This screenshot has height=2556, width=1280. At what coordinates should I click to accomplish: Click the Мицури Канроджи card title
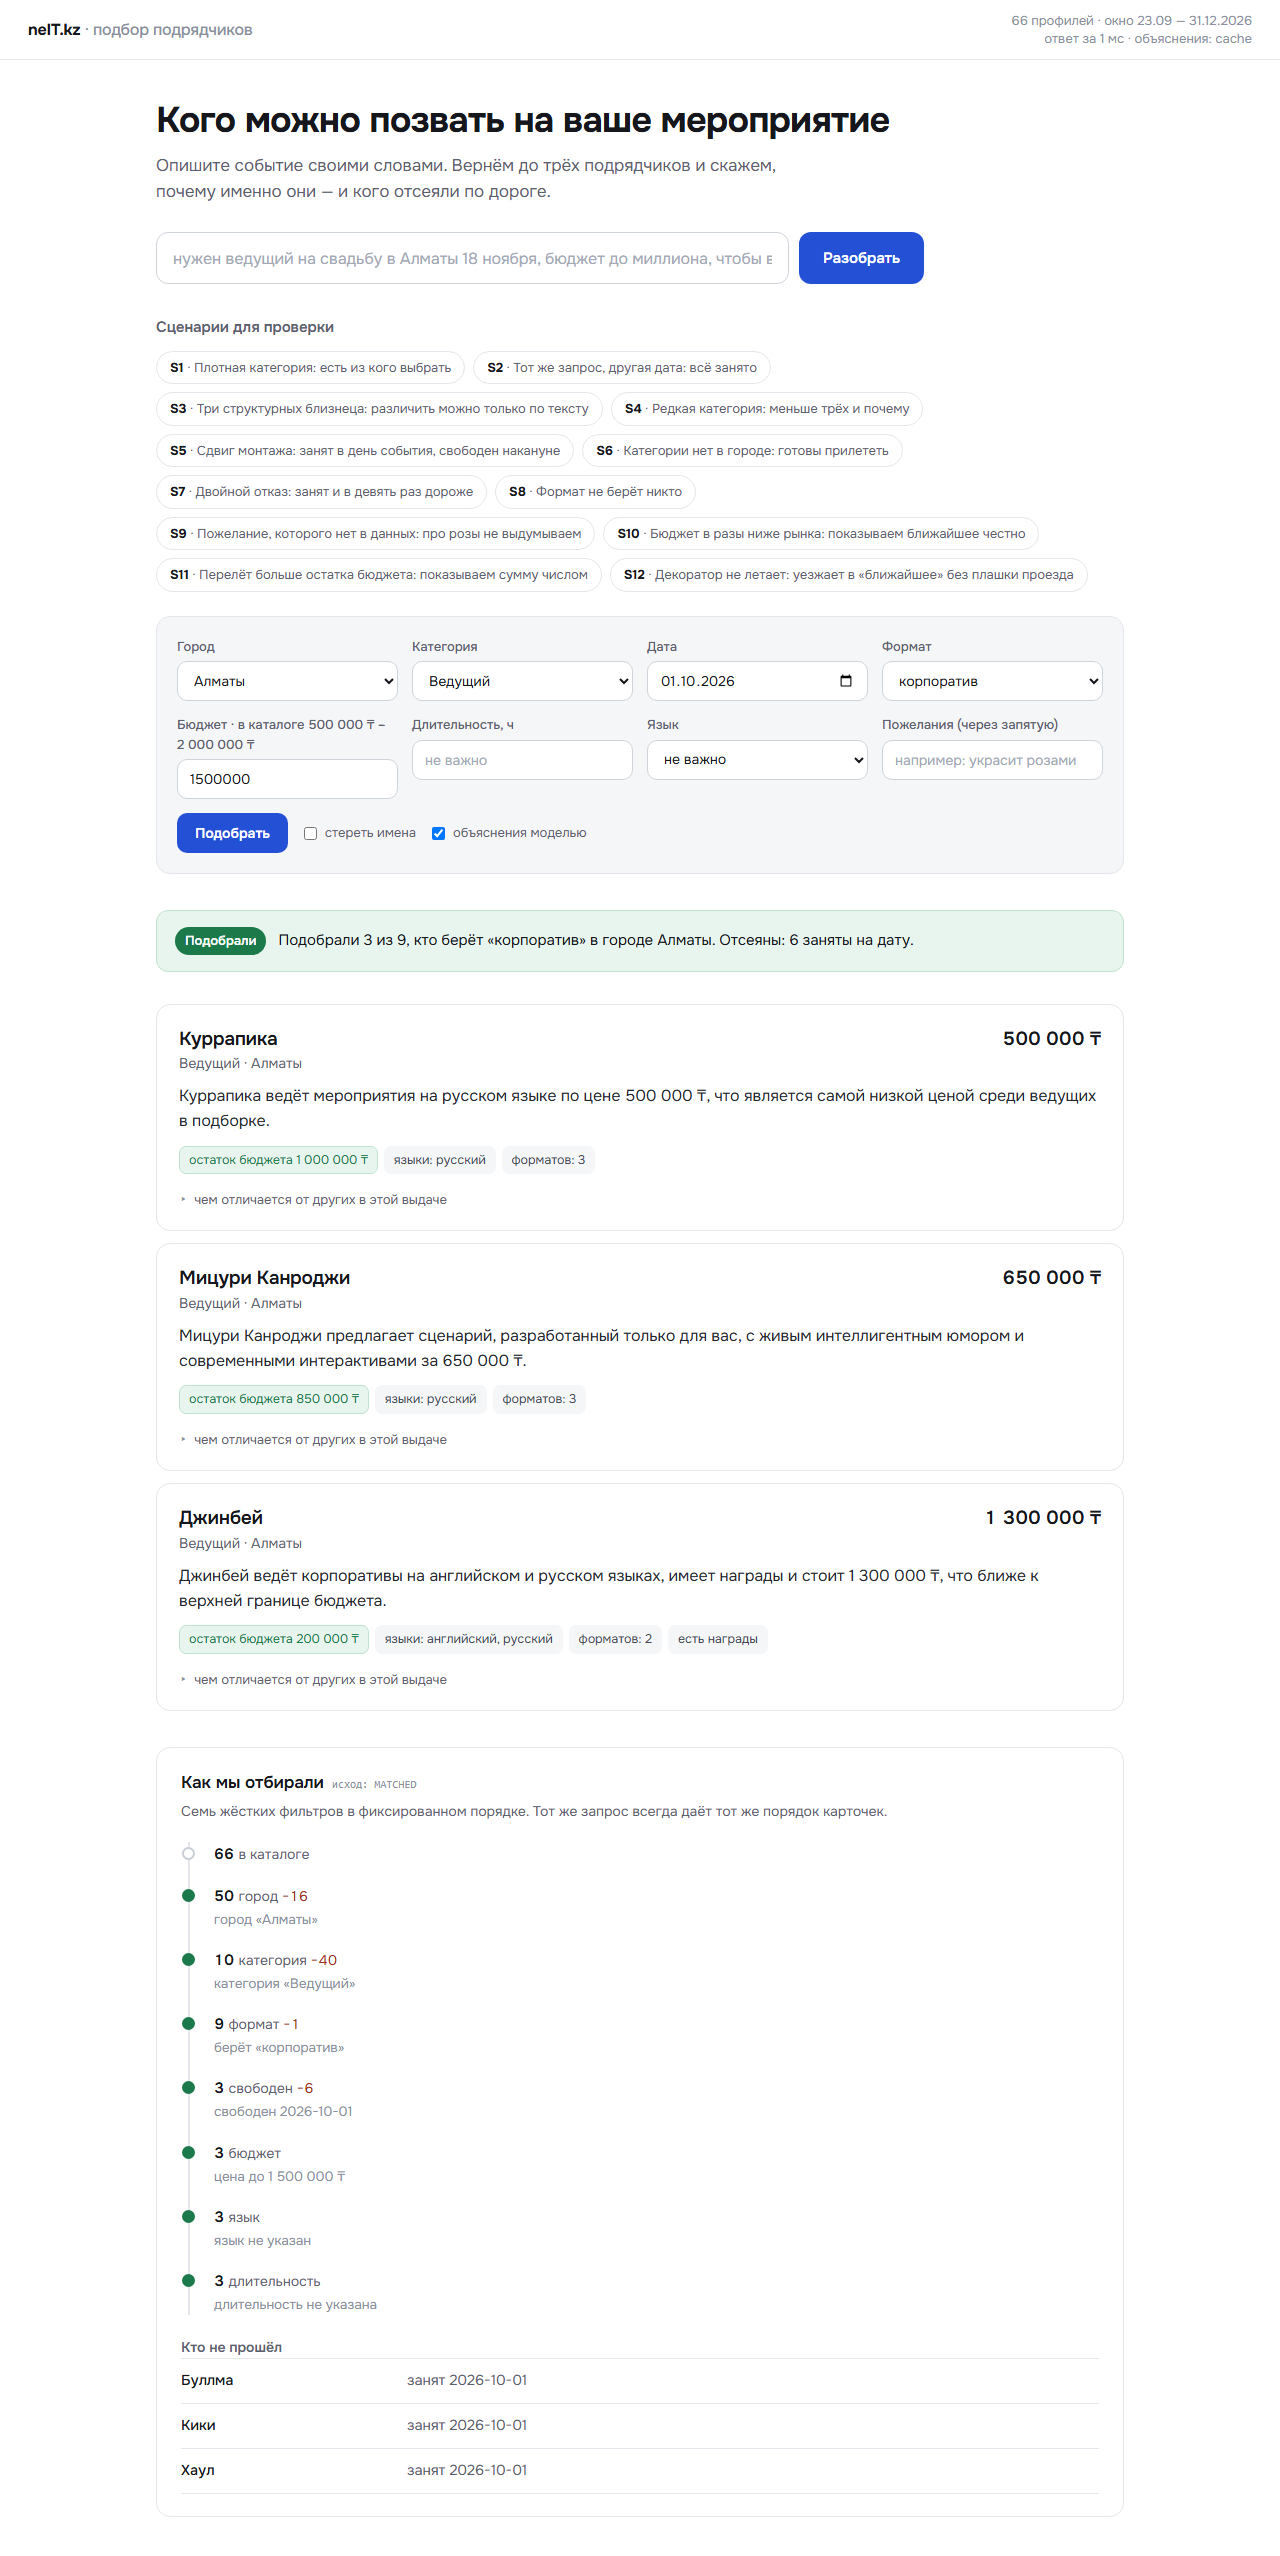click(264, 1278)
